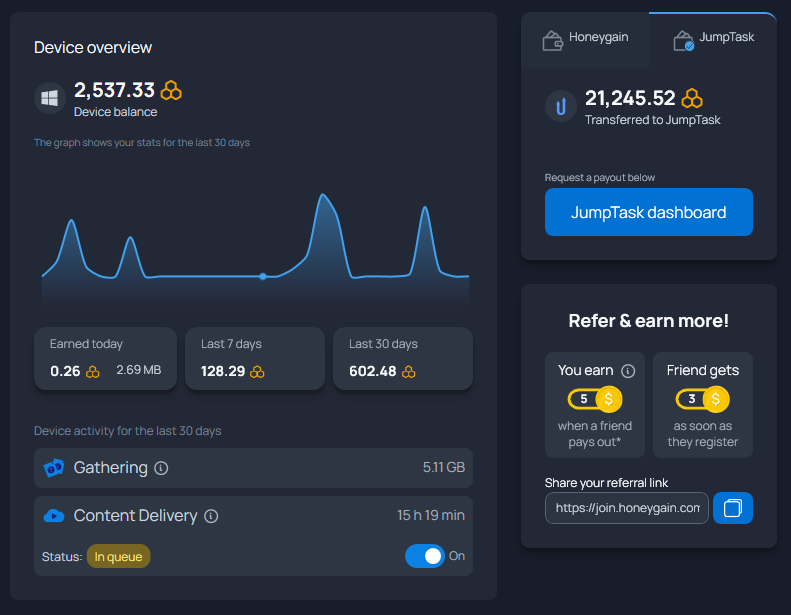Click the Request a payout below text
The height and width of the screenshot is (615, 791).
tap(600, 178)
